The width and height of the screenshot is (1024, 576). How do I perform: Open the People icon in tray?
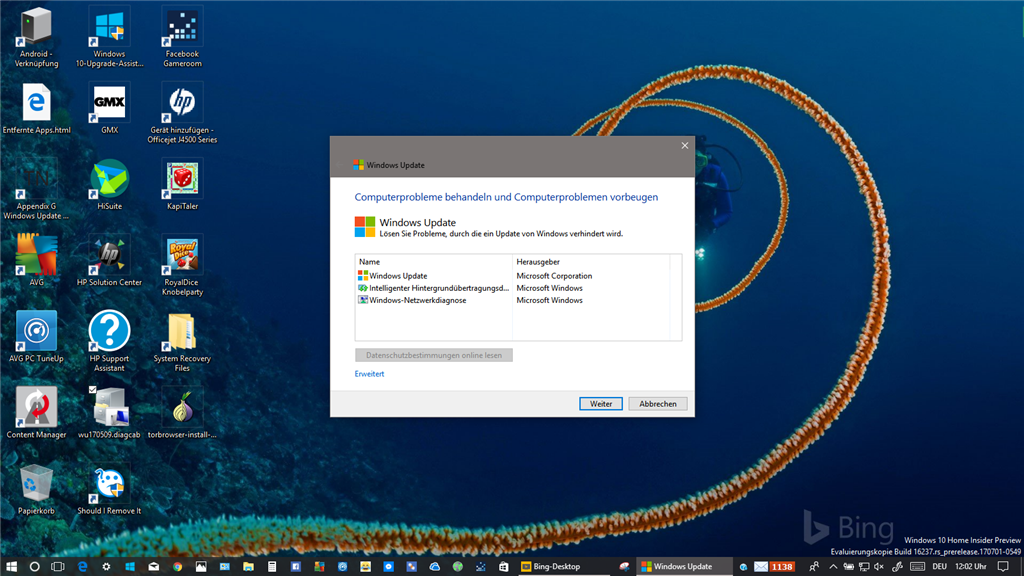click(x=814, y=567)
